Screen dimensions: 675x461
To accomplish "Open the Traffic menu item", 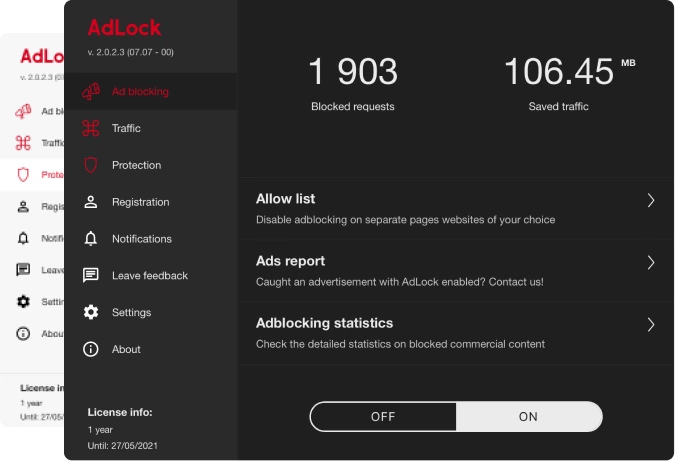I will [x=126, y=128].
